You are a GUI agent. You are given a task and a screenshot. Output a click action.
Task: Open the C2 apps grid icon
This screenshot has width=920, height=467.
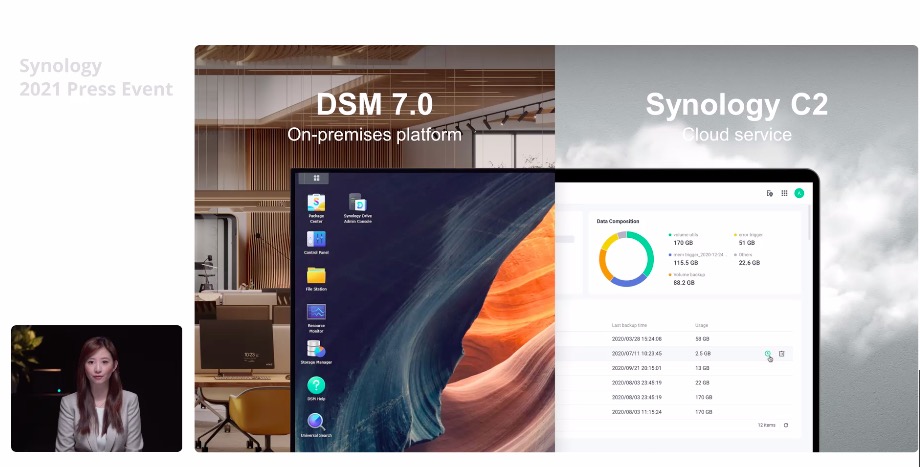[x=784, y=193]
